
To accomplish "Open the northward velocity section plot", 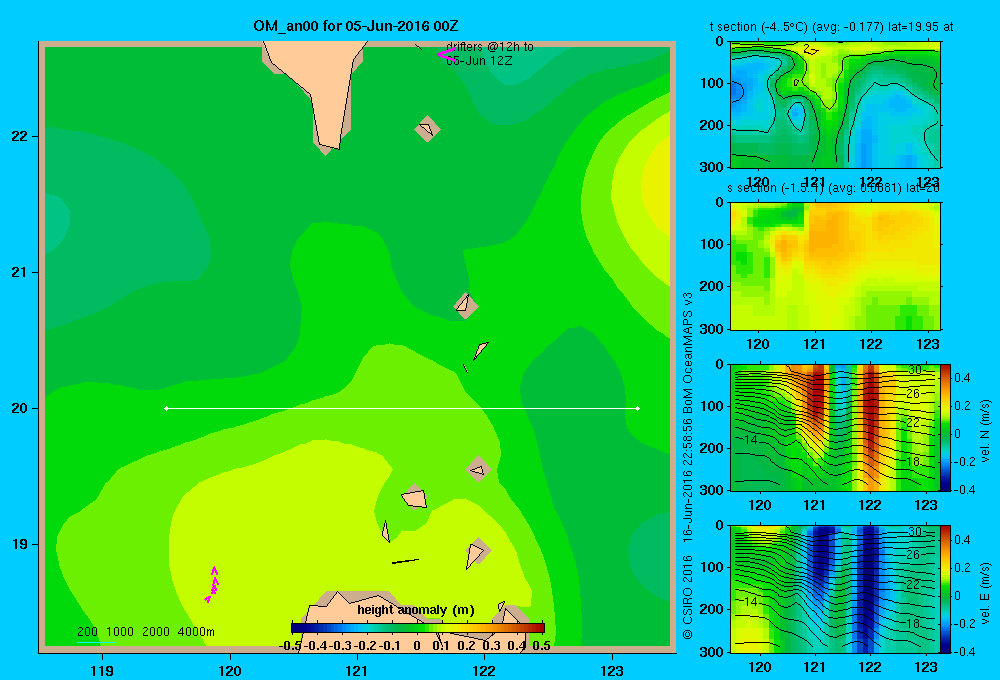I will [x=834, y=428].
